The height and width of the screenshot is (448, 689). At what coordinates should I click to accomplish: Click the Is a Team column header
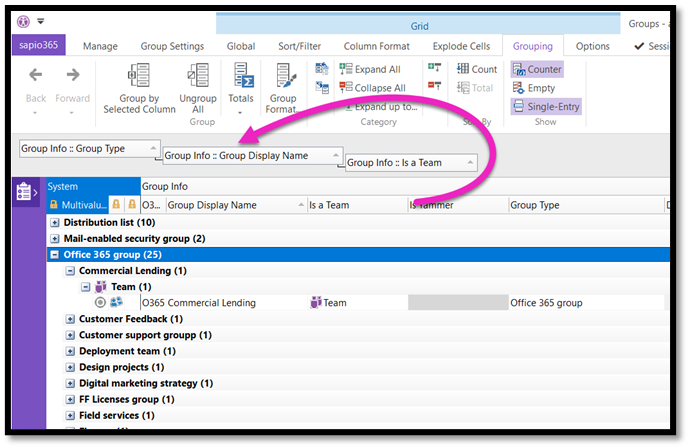coord(357,205)
